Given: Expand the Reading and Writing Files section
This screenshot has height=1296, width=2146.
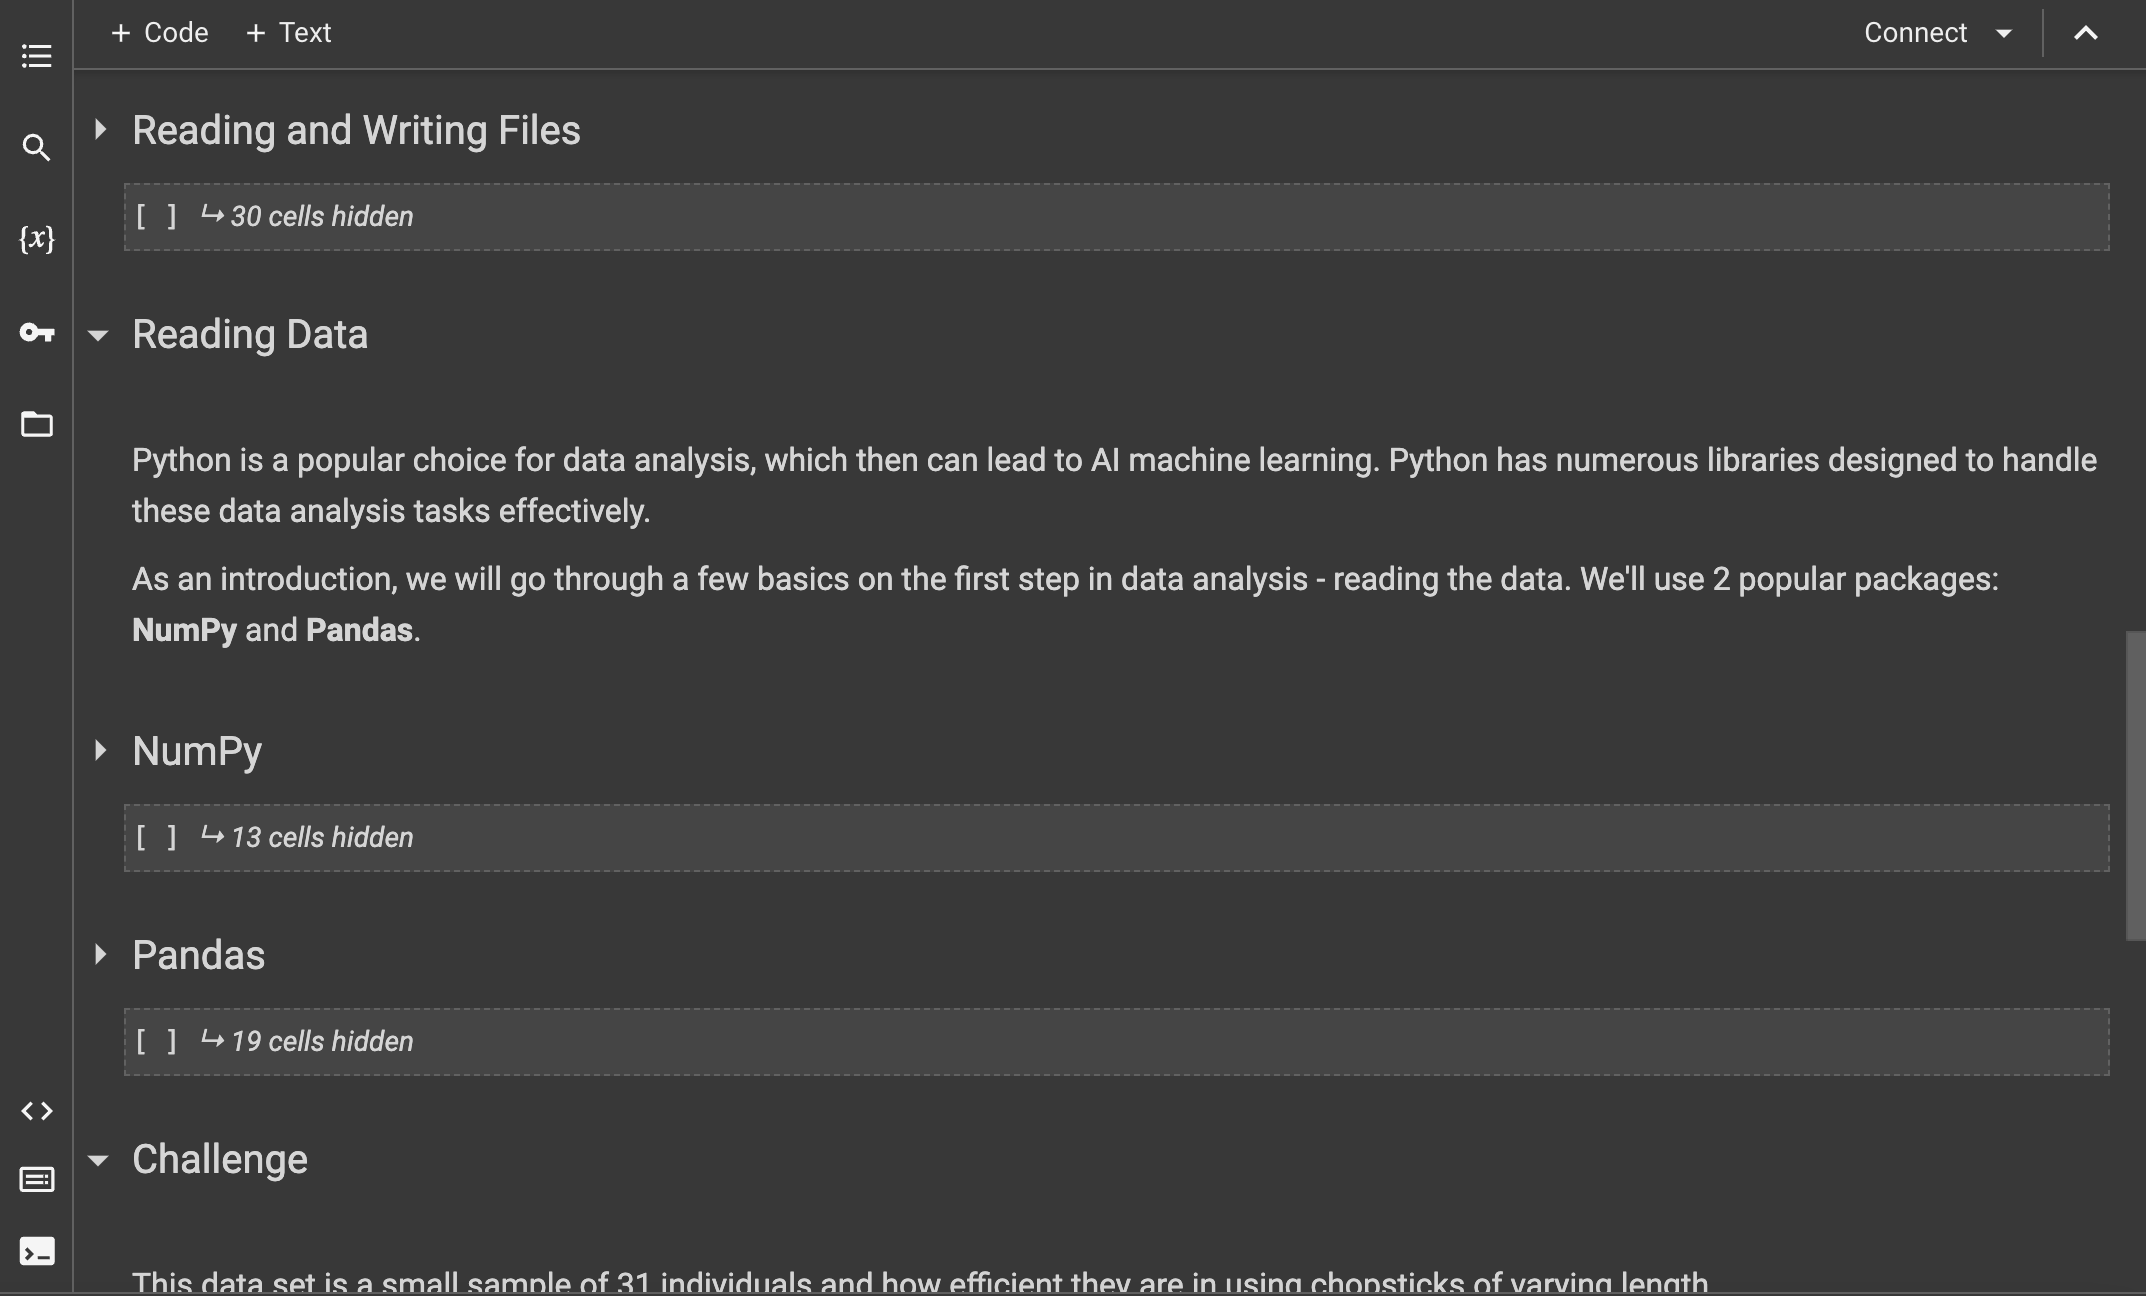Looking at the screenshot, I should (100, 130).
